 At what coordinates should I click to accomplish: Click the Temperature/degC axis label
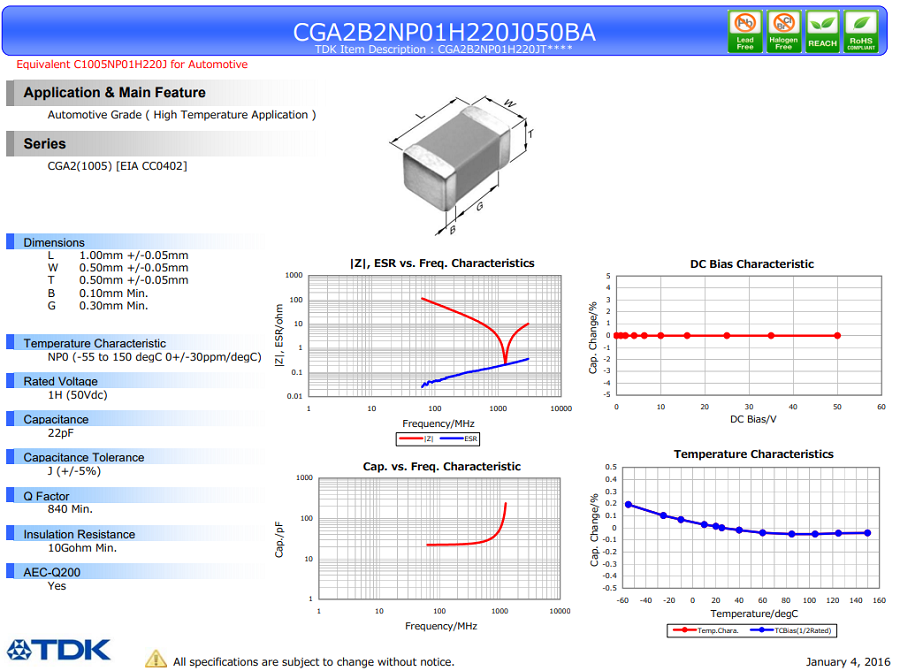(754, 614)
